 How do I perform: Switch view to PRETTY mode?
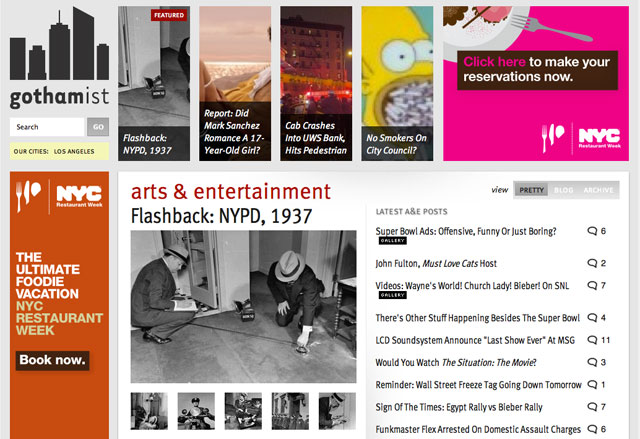531,190
